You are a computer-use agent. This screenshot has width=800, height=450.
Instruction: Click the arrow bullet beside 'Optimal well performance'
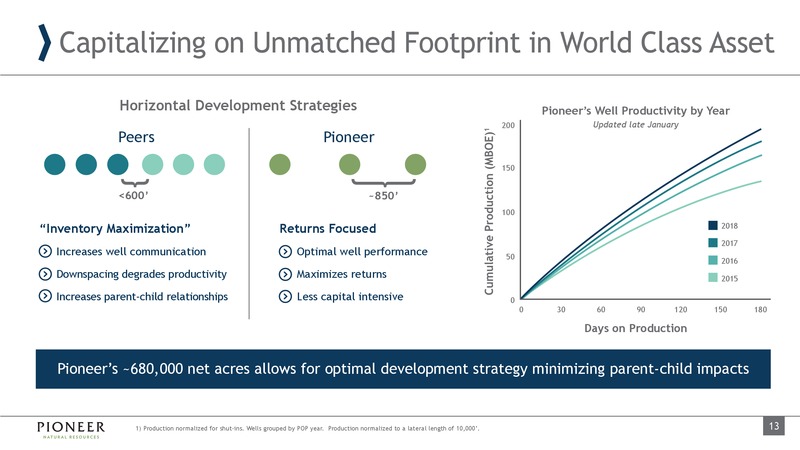[285, 252]
